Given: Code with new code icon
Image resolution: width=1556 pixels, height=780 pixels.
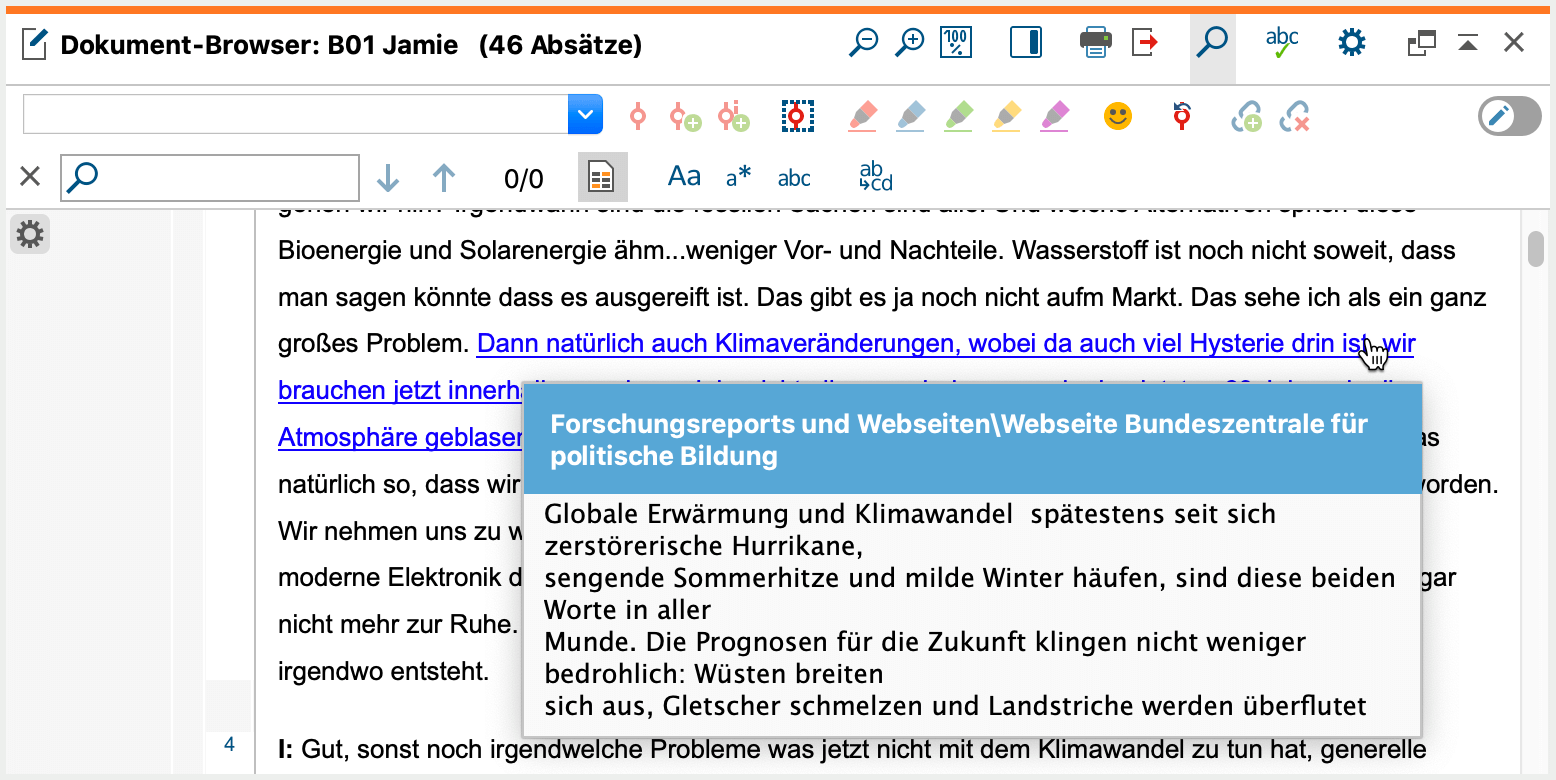Looking at the screenshot, I should pos(685,117).
